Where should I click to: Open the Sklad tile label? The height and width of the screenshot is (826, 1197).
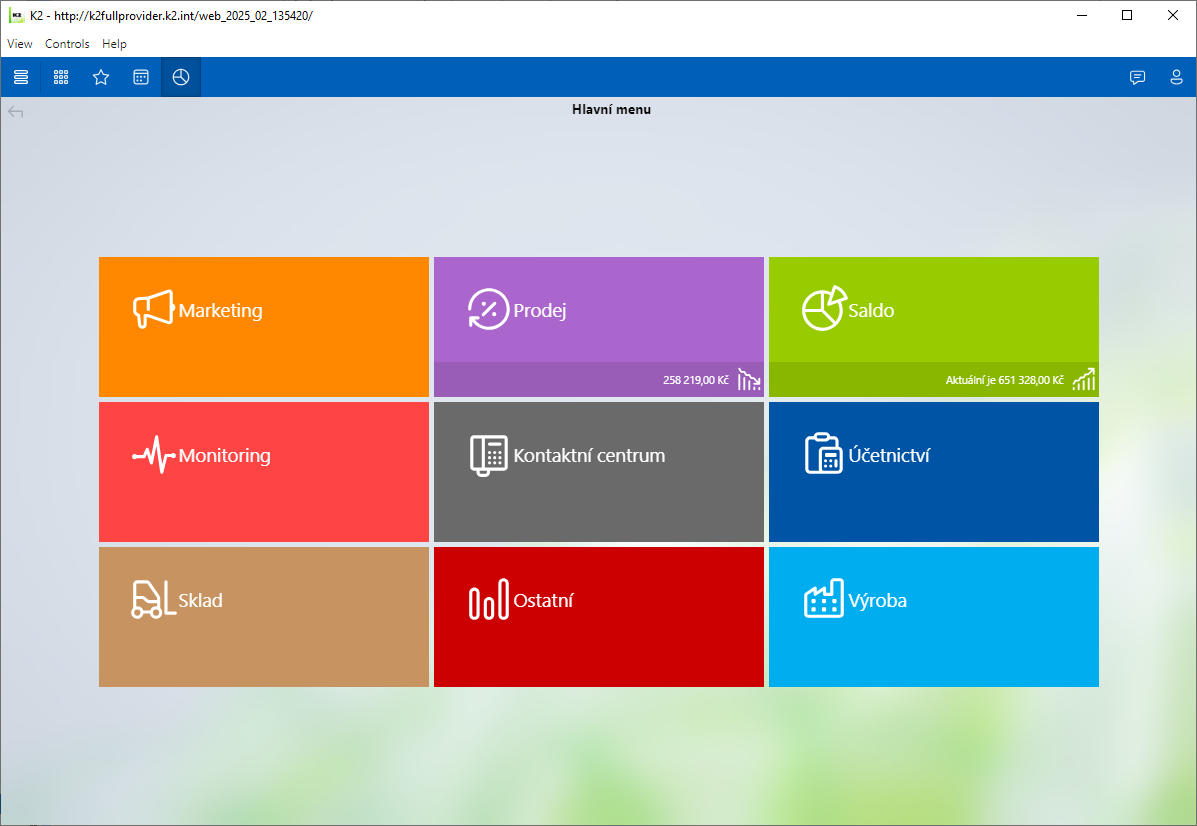click(x=200, y=601)
